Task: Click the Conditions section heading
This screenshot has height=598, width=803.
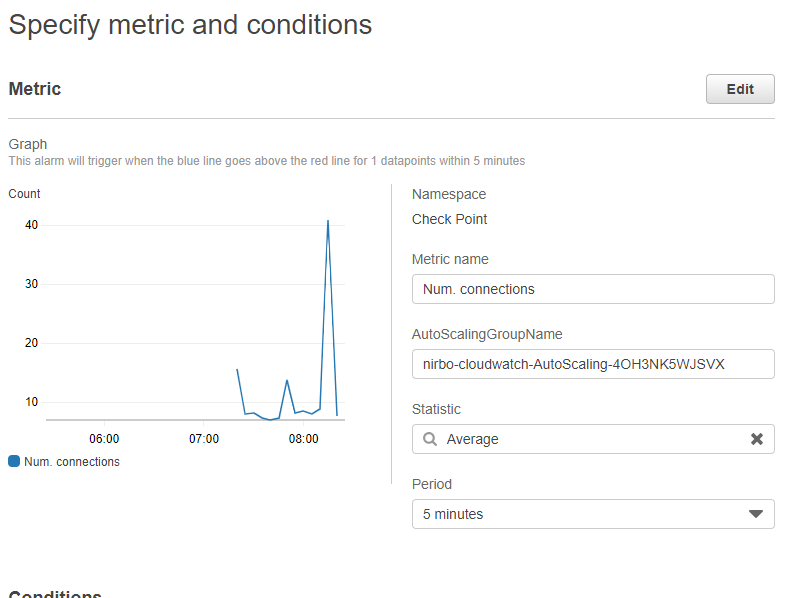Action: pyautogui.click(x=55, y=594)
